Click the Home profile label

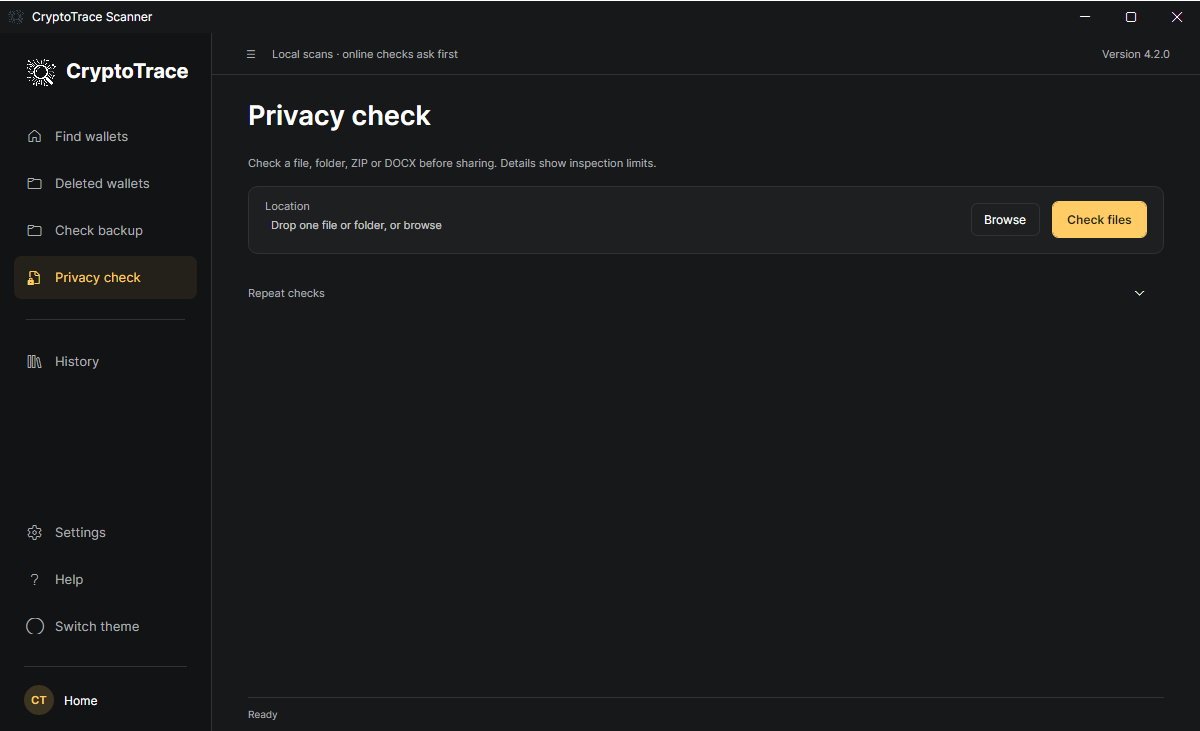81,701
